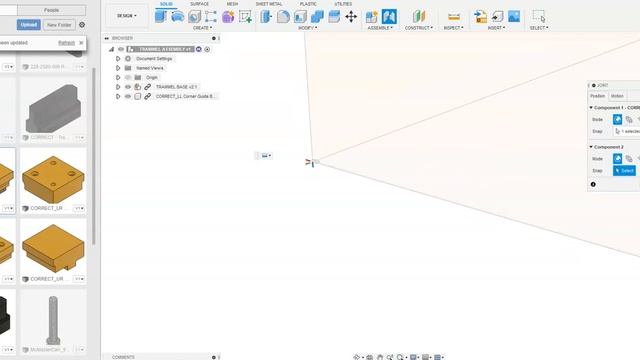This screenshot has width=640, height=360.
Task: Click the Upload button
Action: 29,25
